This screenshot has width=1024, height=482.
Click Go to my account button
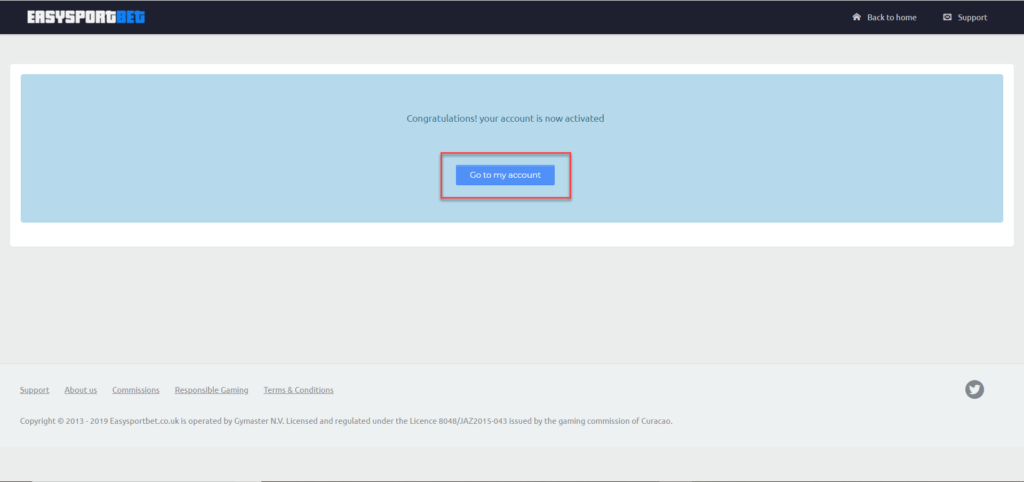click(x=505, y=175)
